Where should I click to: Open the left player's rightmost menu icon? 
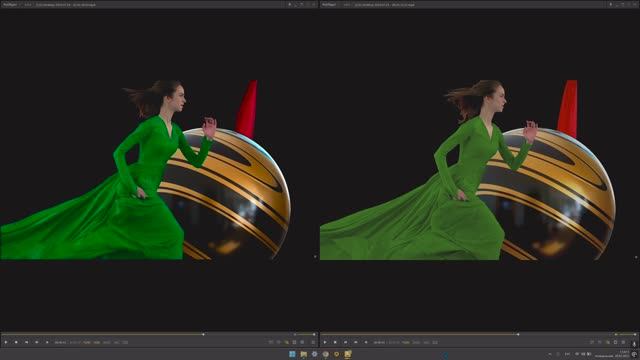[313, 342]
